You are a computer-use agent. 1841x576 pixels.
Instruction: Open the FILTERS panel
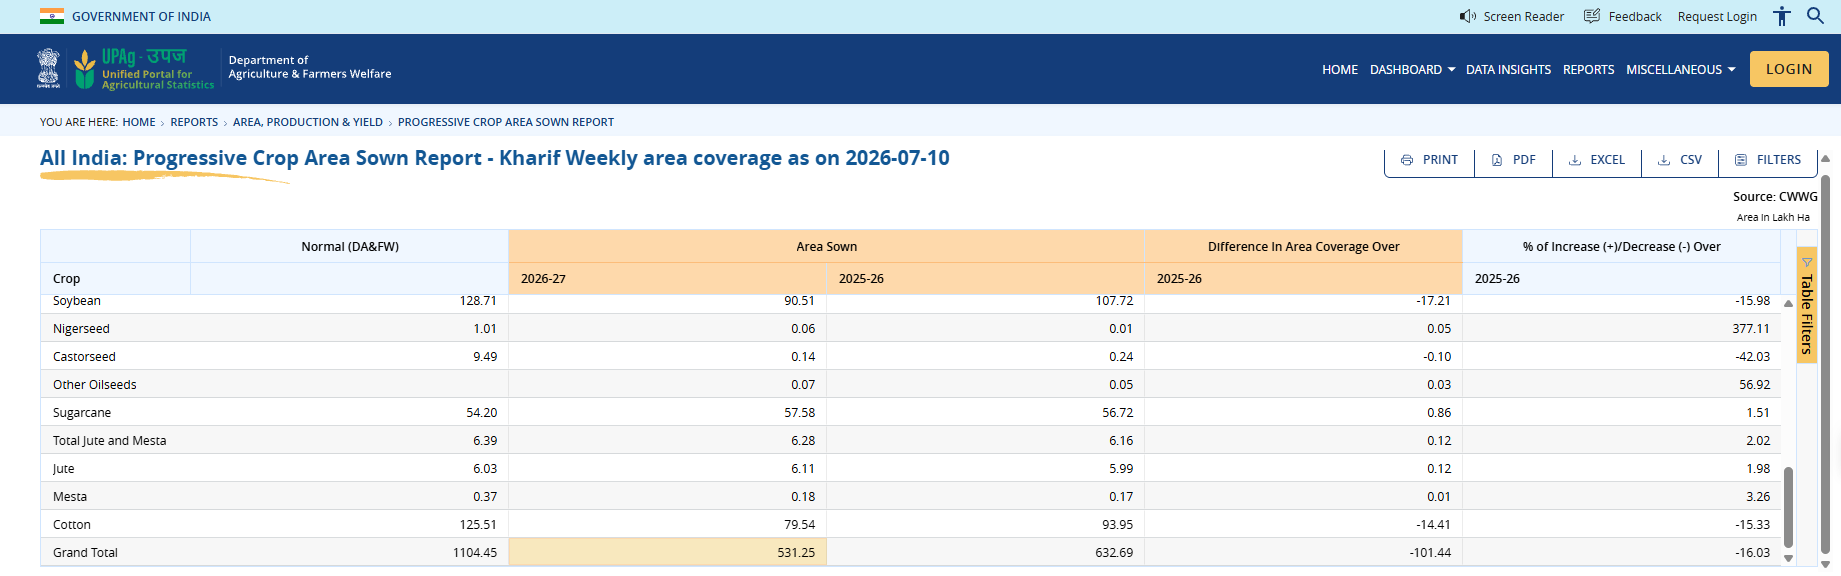tap(1768, 160)
